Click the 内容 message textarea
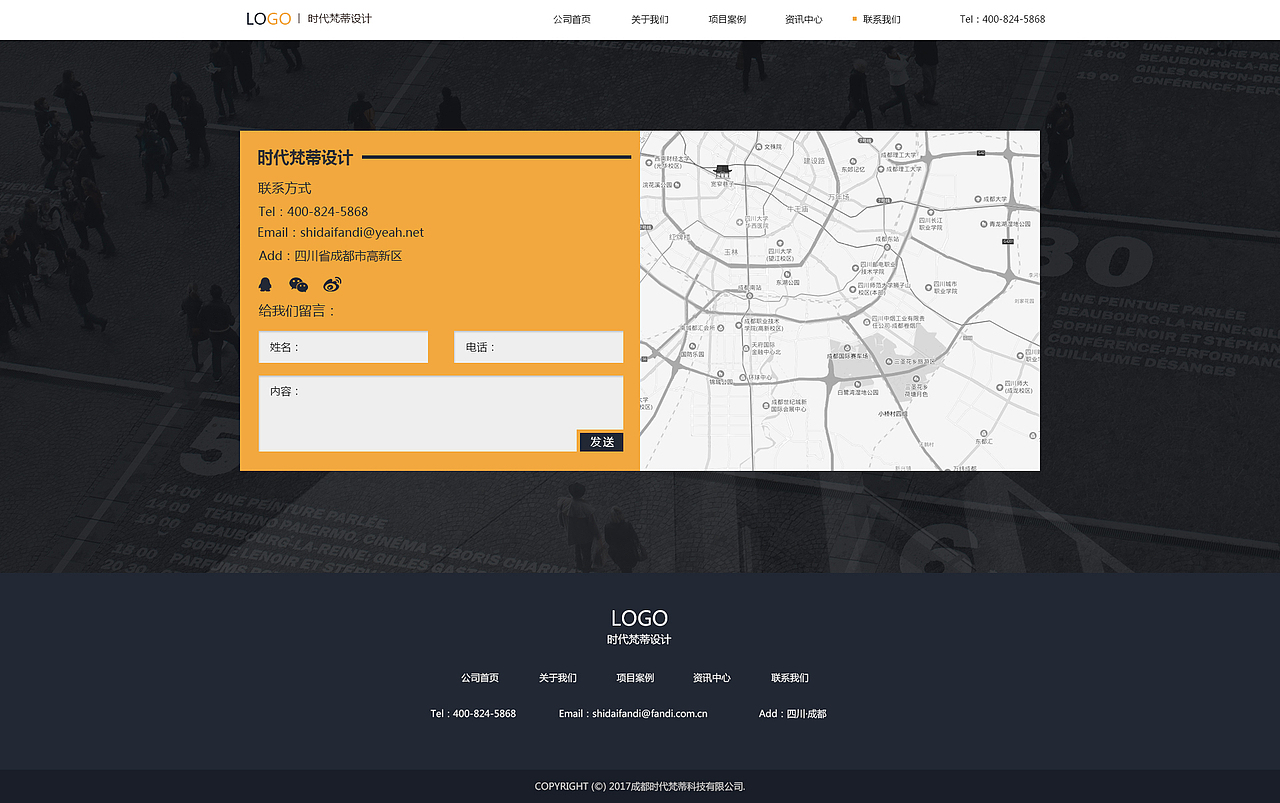The height and width of the screenshot is (803, 1280). (441, 413)
